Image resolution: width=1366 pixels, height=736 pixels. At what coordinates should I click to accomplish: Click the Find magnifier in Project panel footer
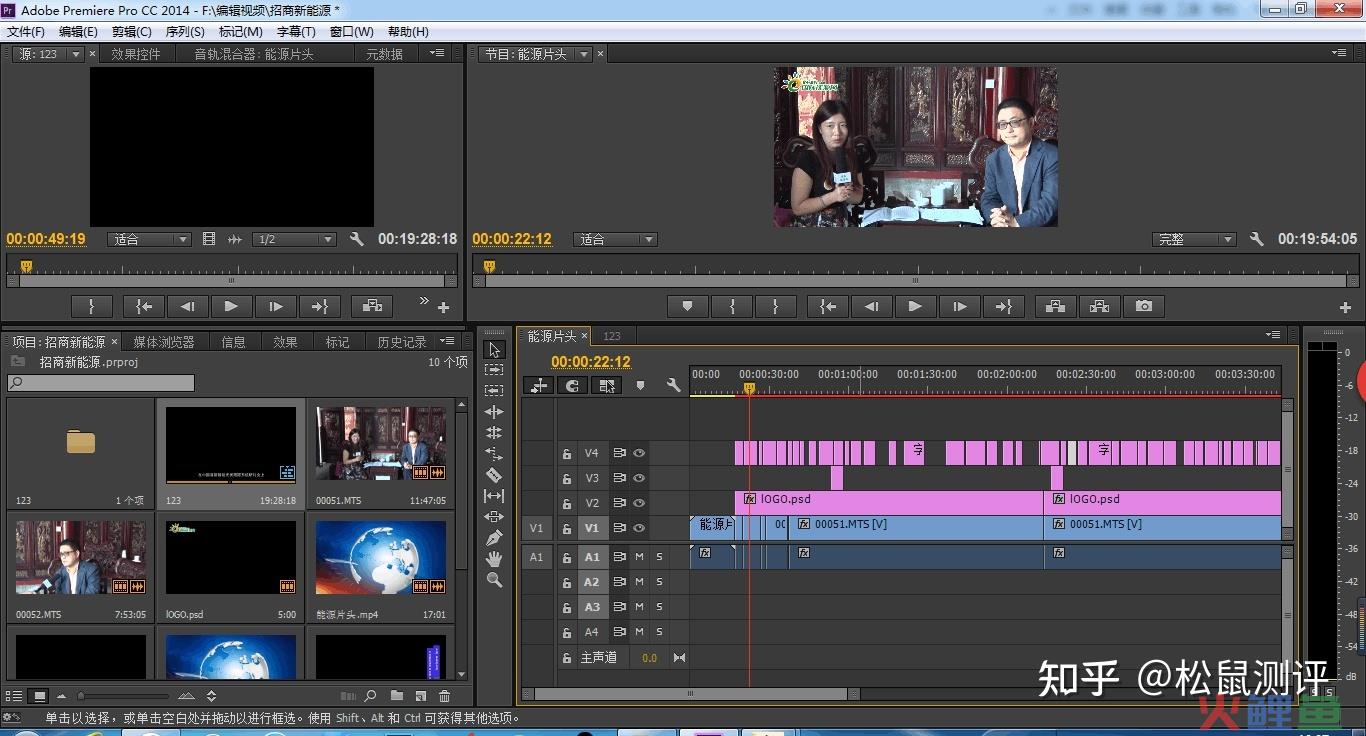click(370, 696)
